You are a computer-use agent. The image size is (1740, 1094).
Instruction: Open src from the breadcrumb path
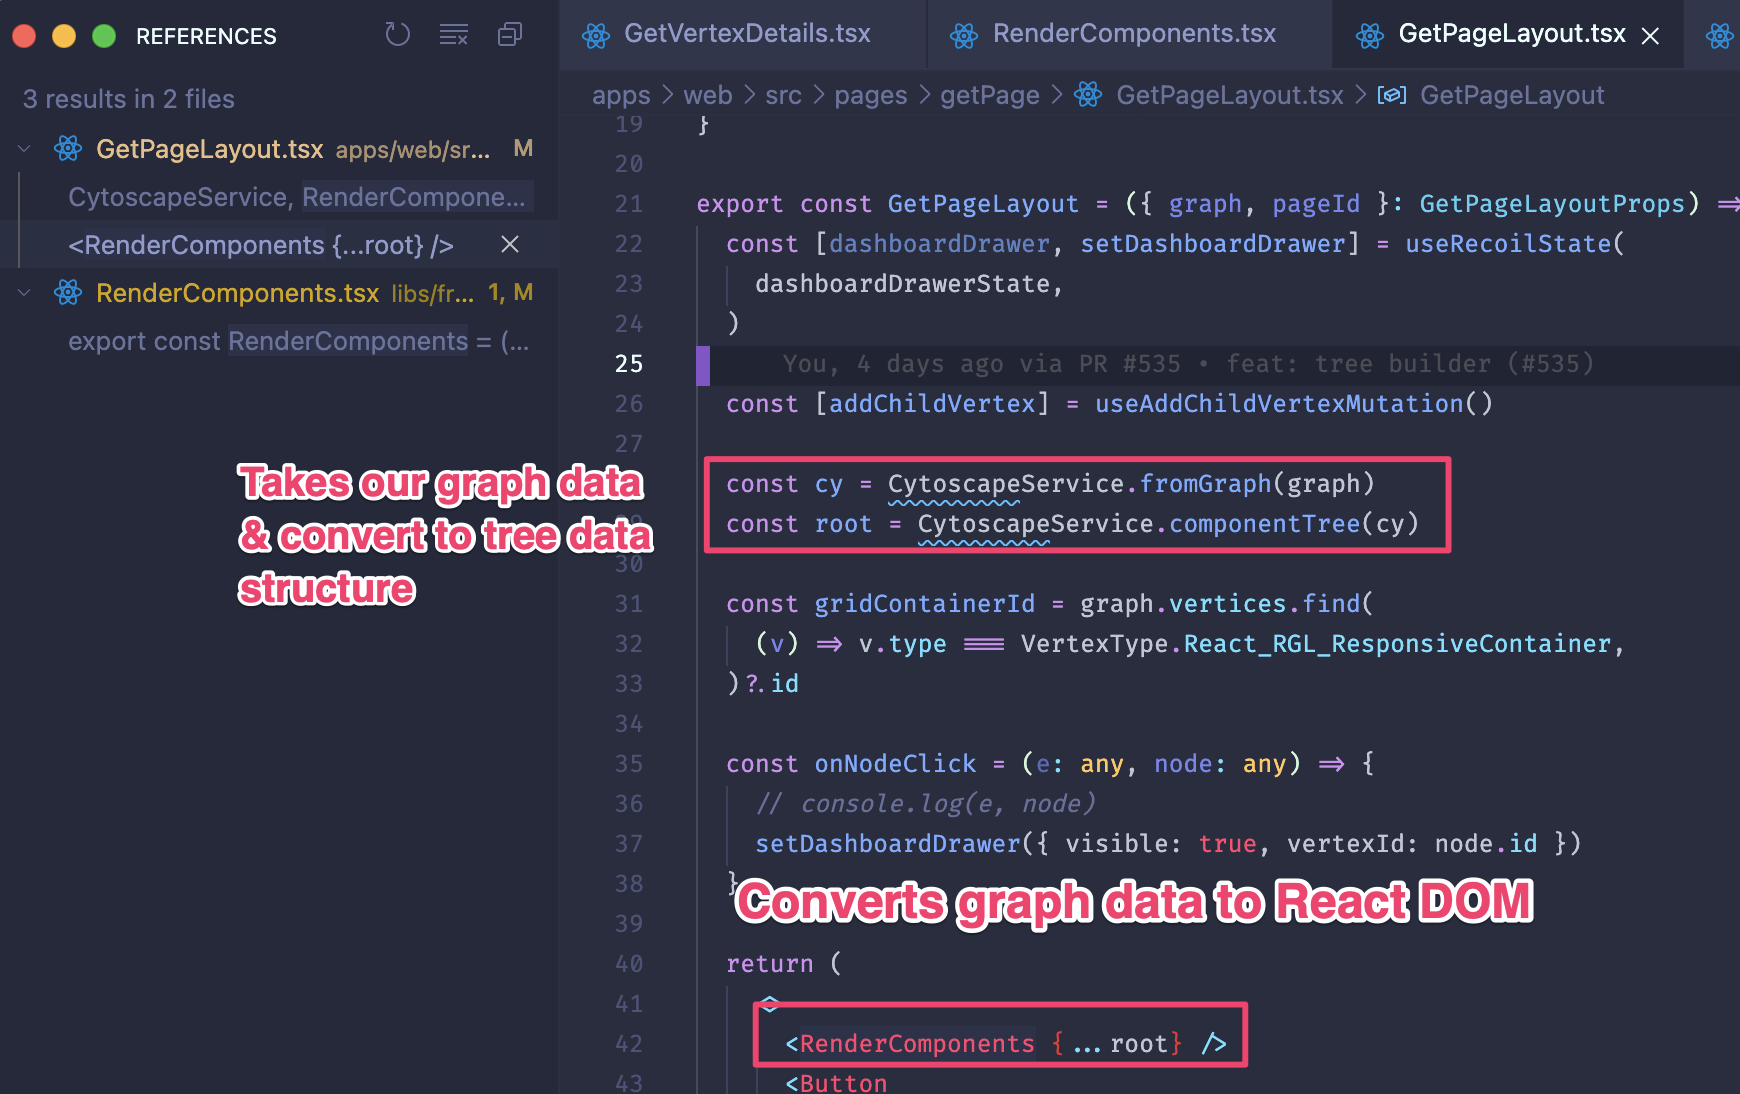pyautogui.click(x=783, y=94)
